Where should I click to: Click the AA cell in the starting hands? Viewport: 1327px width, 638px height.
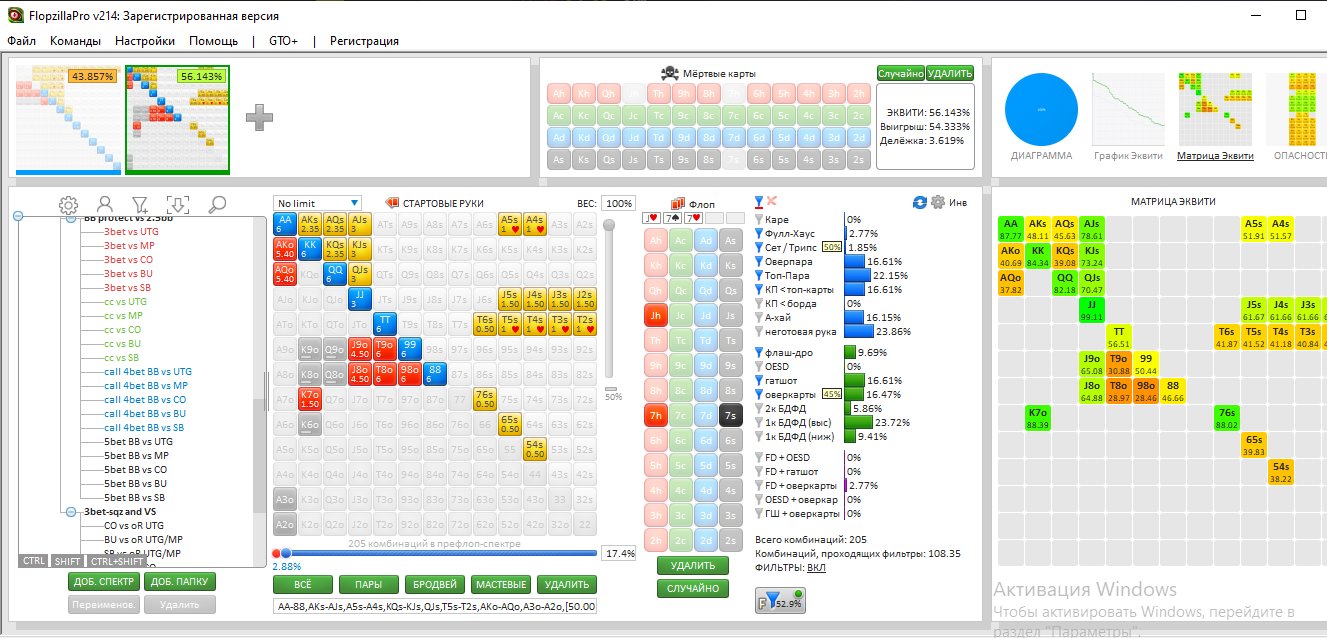284,224
